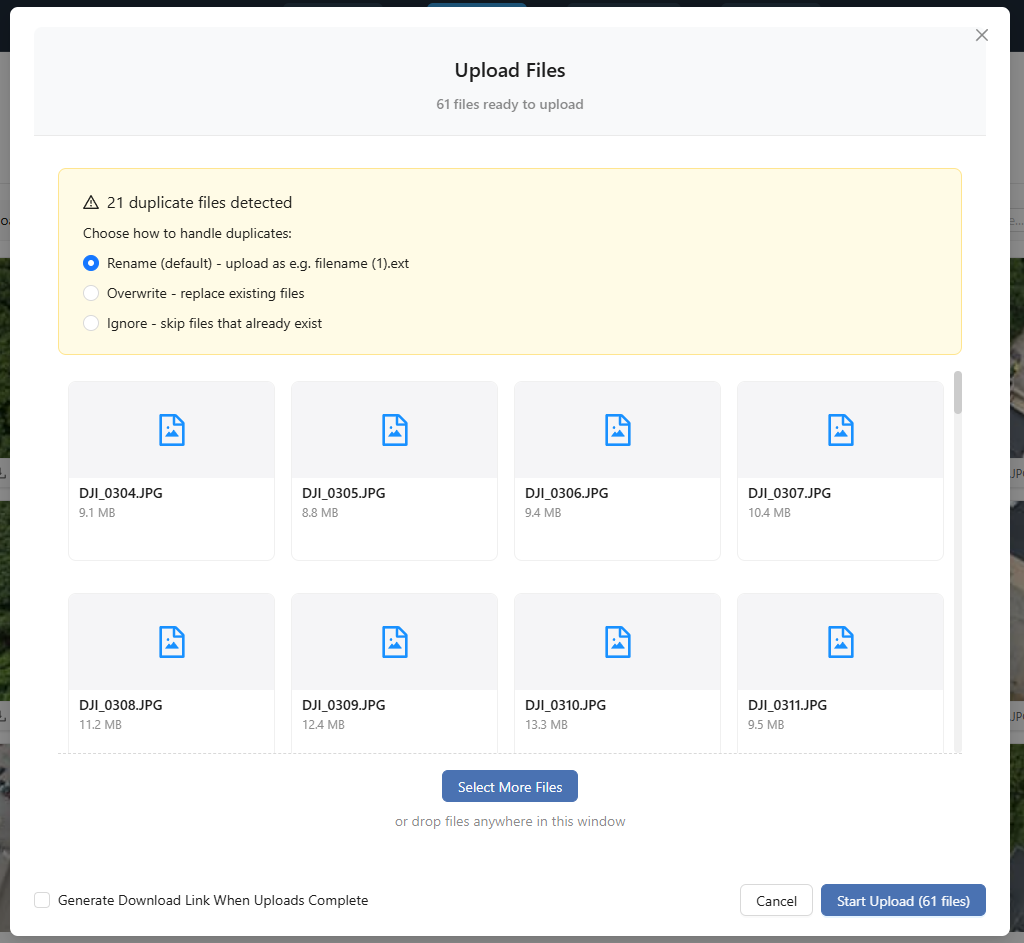Click the warning triangle icon for duplicates
Screen dimensions: 1024x943
tap(91, 202)
